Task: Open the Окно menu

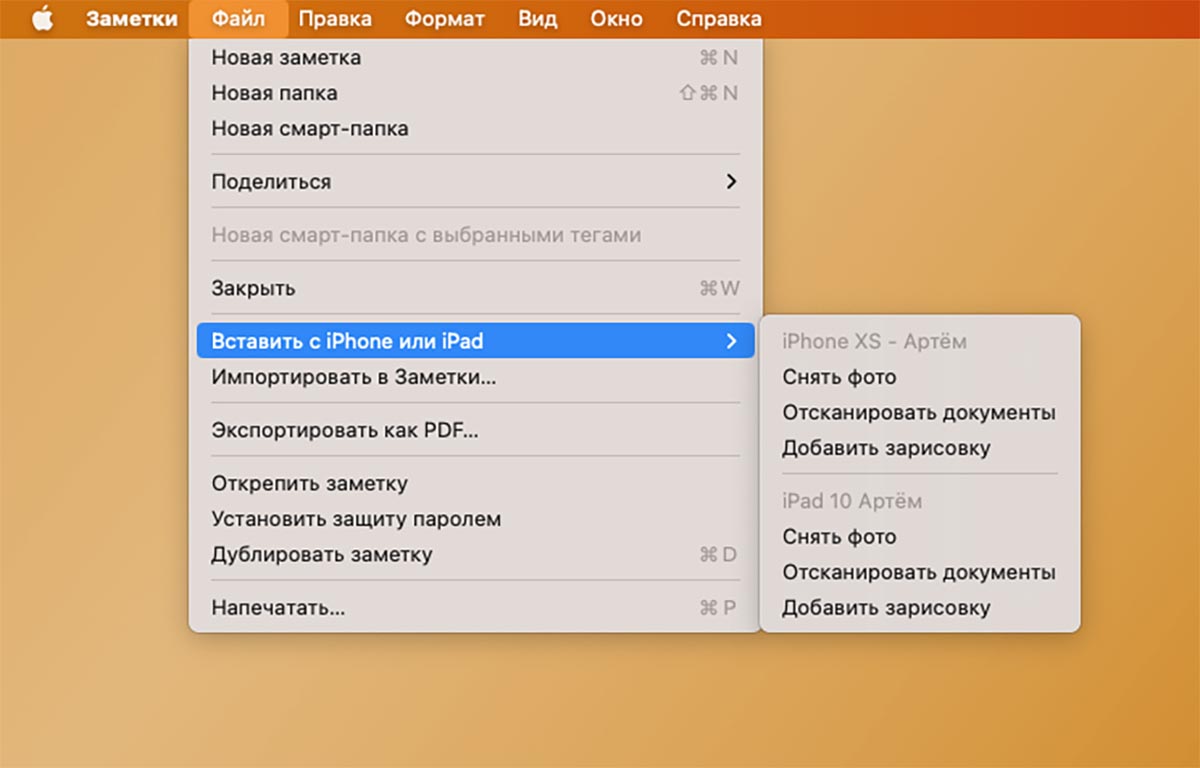Action: [616, 19]
